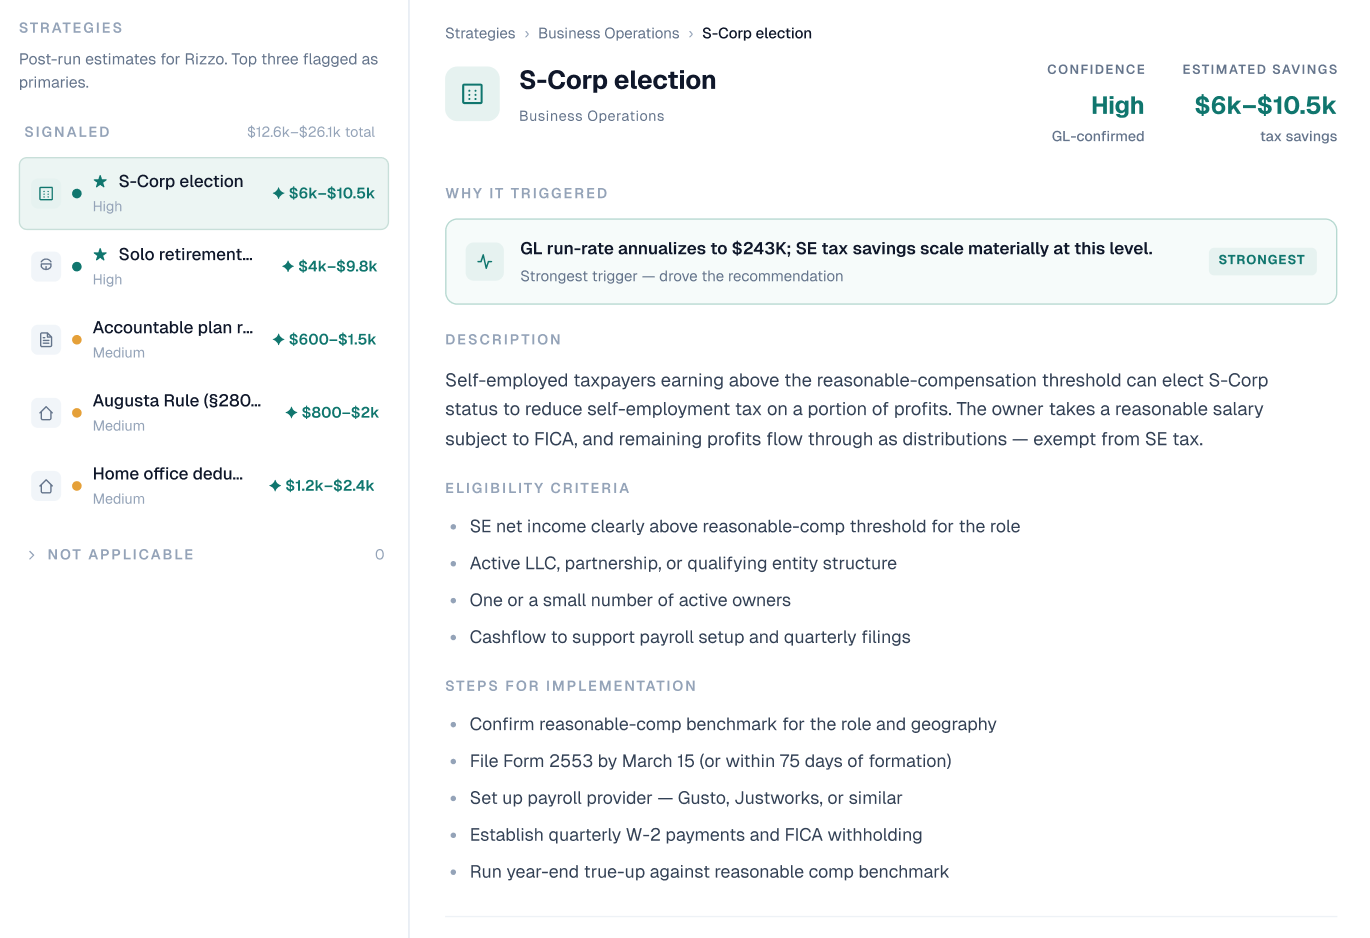Navigate back using the Strategies breadcrumb
The width and height of the screenshot is (1370, 938).
[480, 33]
